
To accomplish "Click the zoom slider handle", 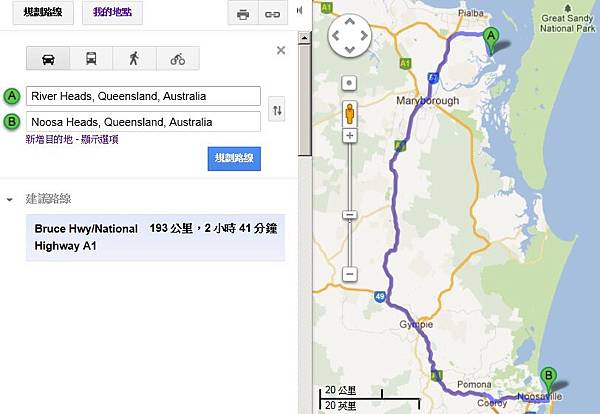I will coord(349,215).
